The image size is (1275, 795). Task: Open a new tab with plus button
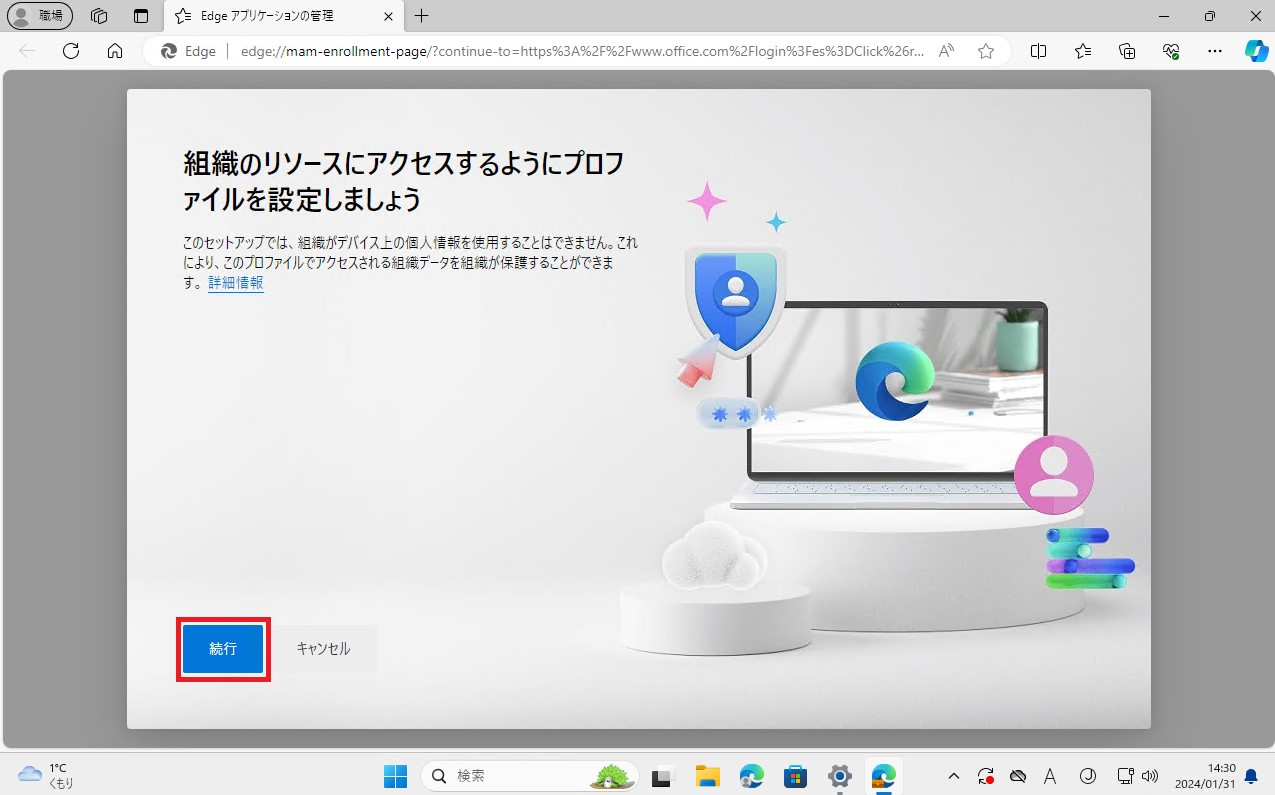422,16
